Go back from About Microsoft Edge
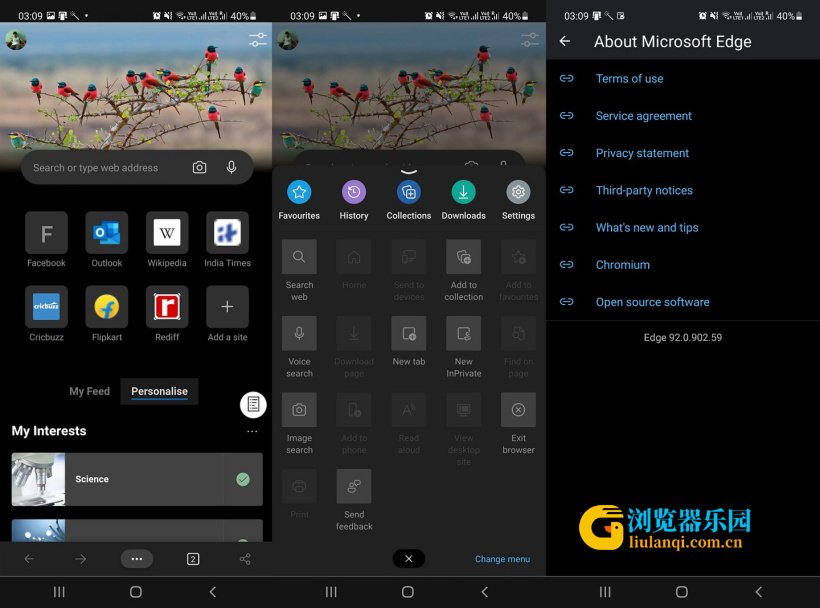The image size is (820, 608). coord(565,41)
